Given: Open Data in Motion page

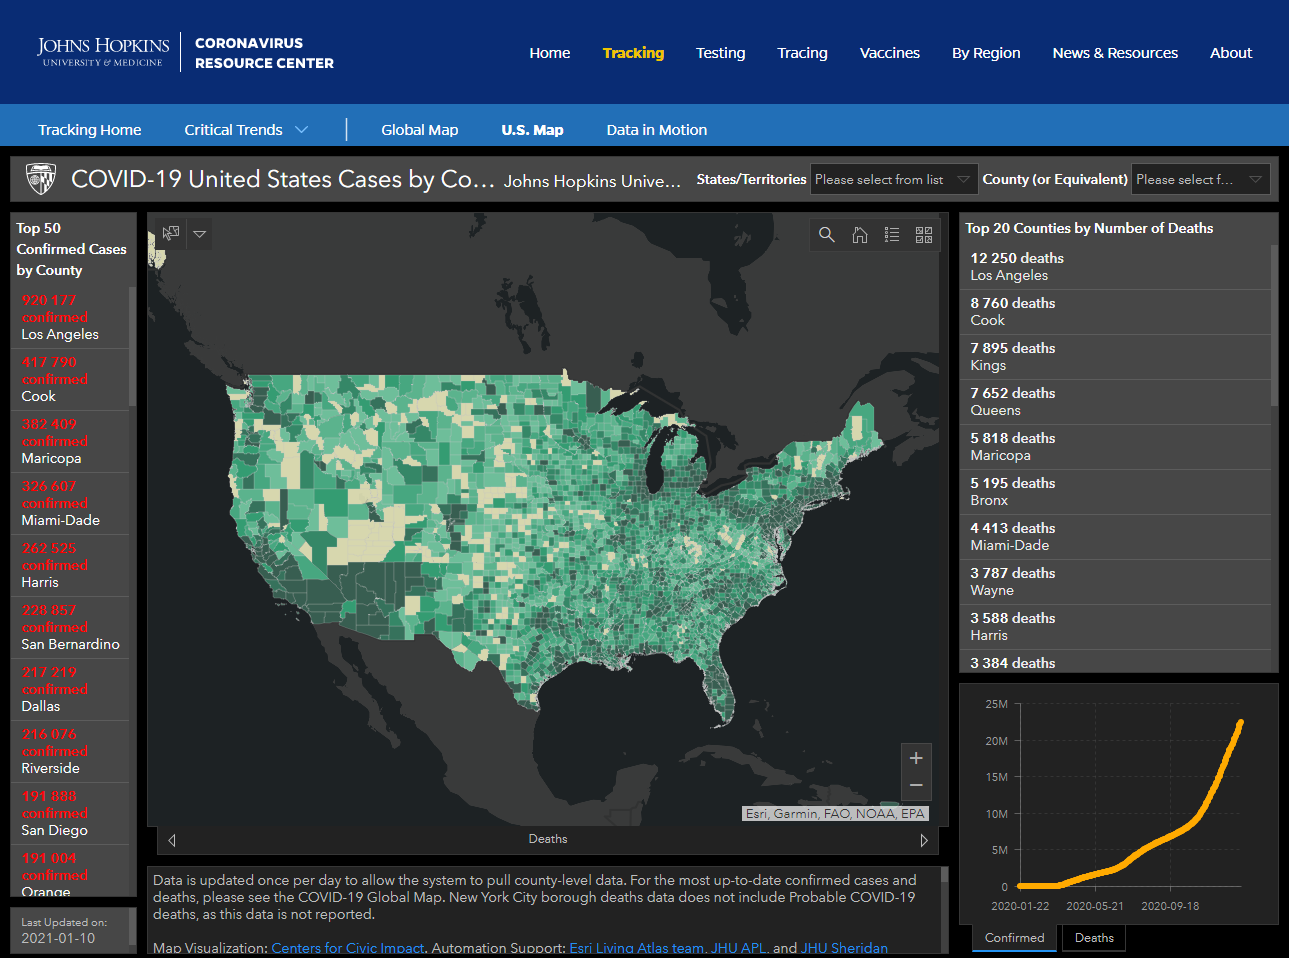Looking at the screenshot, I should pos(656,130).
